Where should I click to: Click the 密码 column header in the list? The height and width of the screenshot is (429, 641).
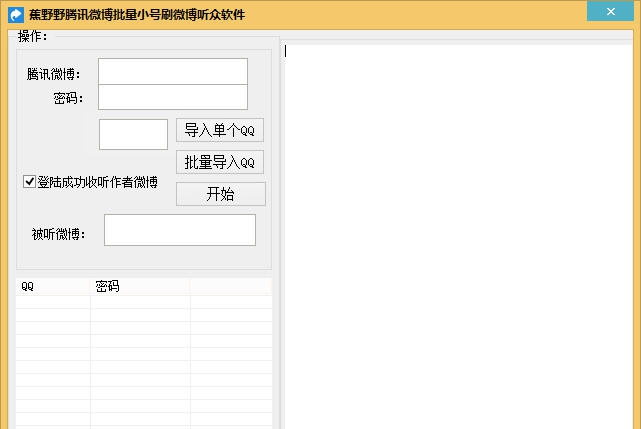tap(140, 286)
